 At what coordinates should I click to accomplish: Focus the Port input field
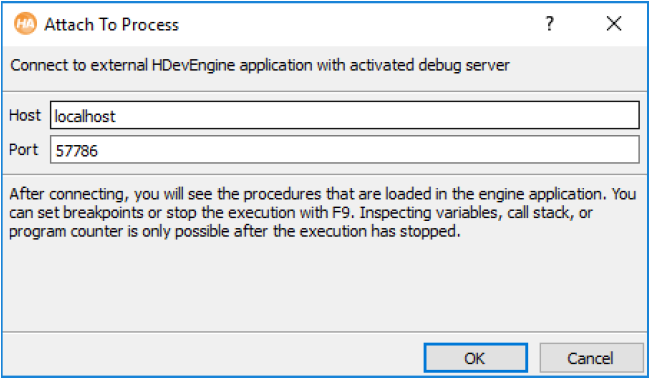(x=344, y=150)
